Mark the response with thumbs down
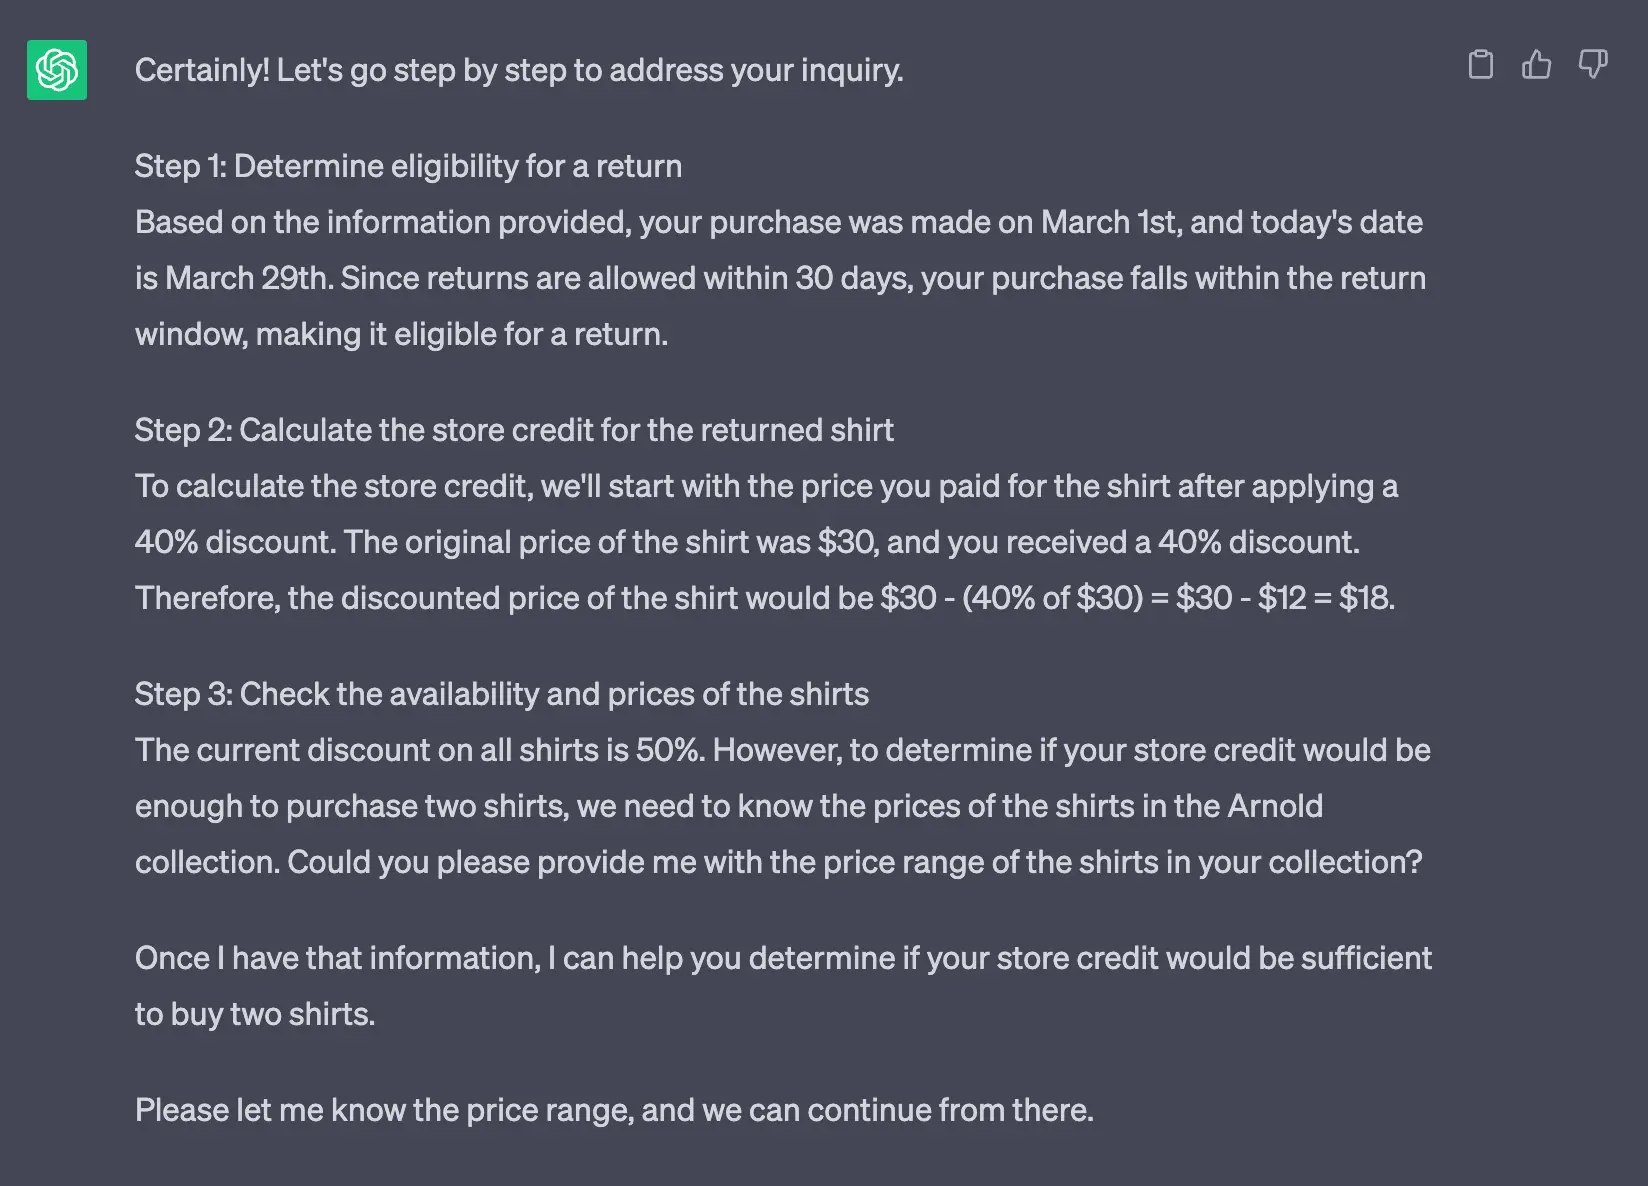 [x=1593, y=65]
